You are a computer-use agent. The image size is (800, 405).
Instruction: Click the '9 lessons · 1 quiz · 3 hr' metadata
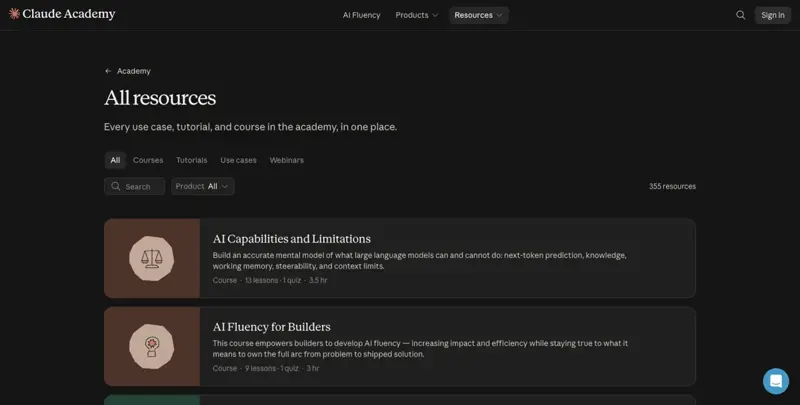coord(282,368)
